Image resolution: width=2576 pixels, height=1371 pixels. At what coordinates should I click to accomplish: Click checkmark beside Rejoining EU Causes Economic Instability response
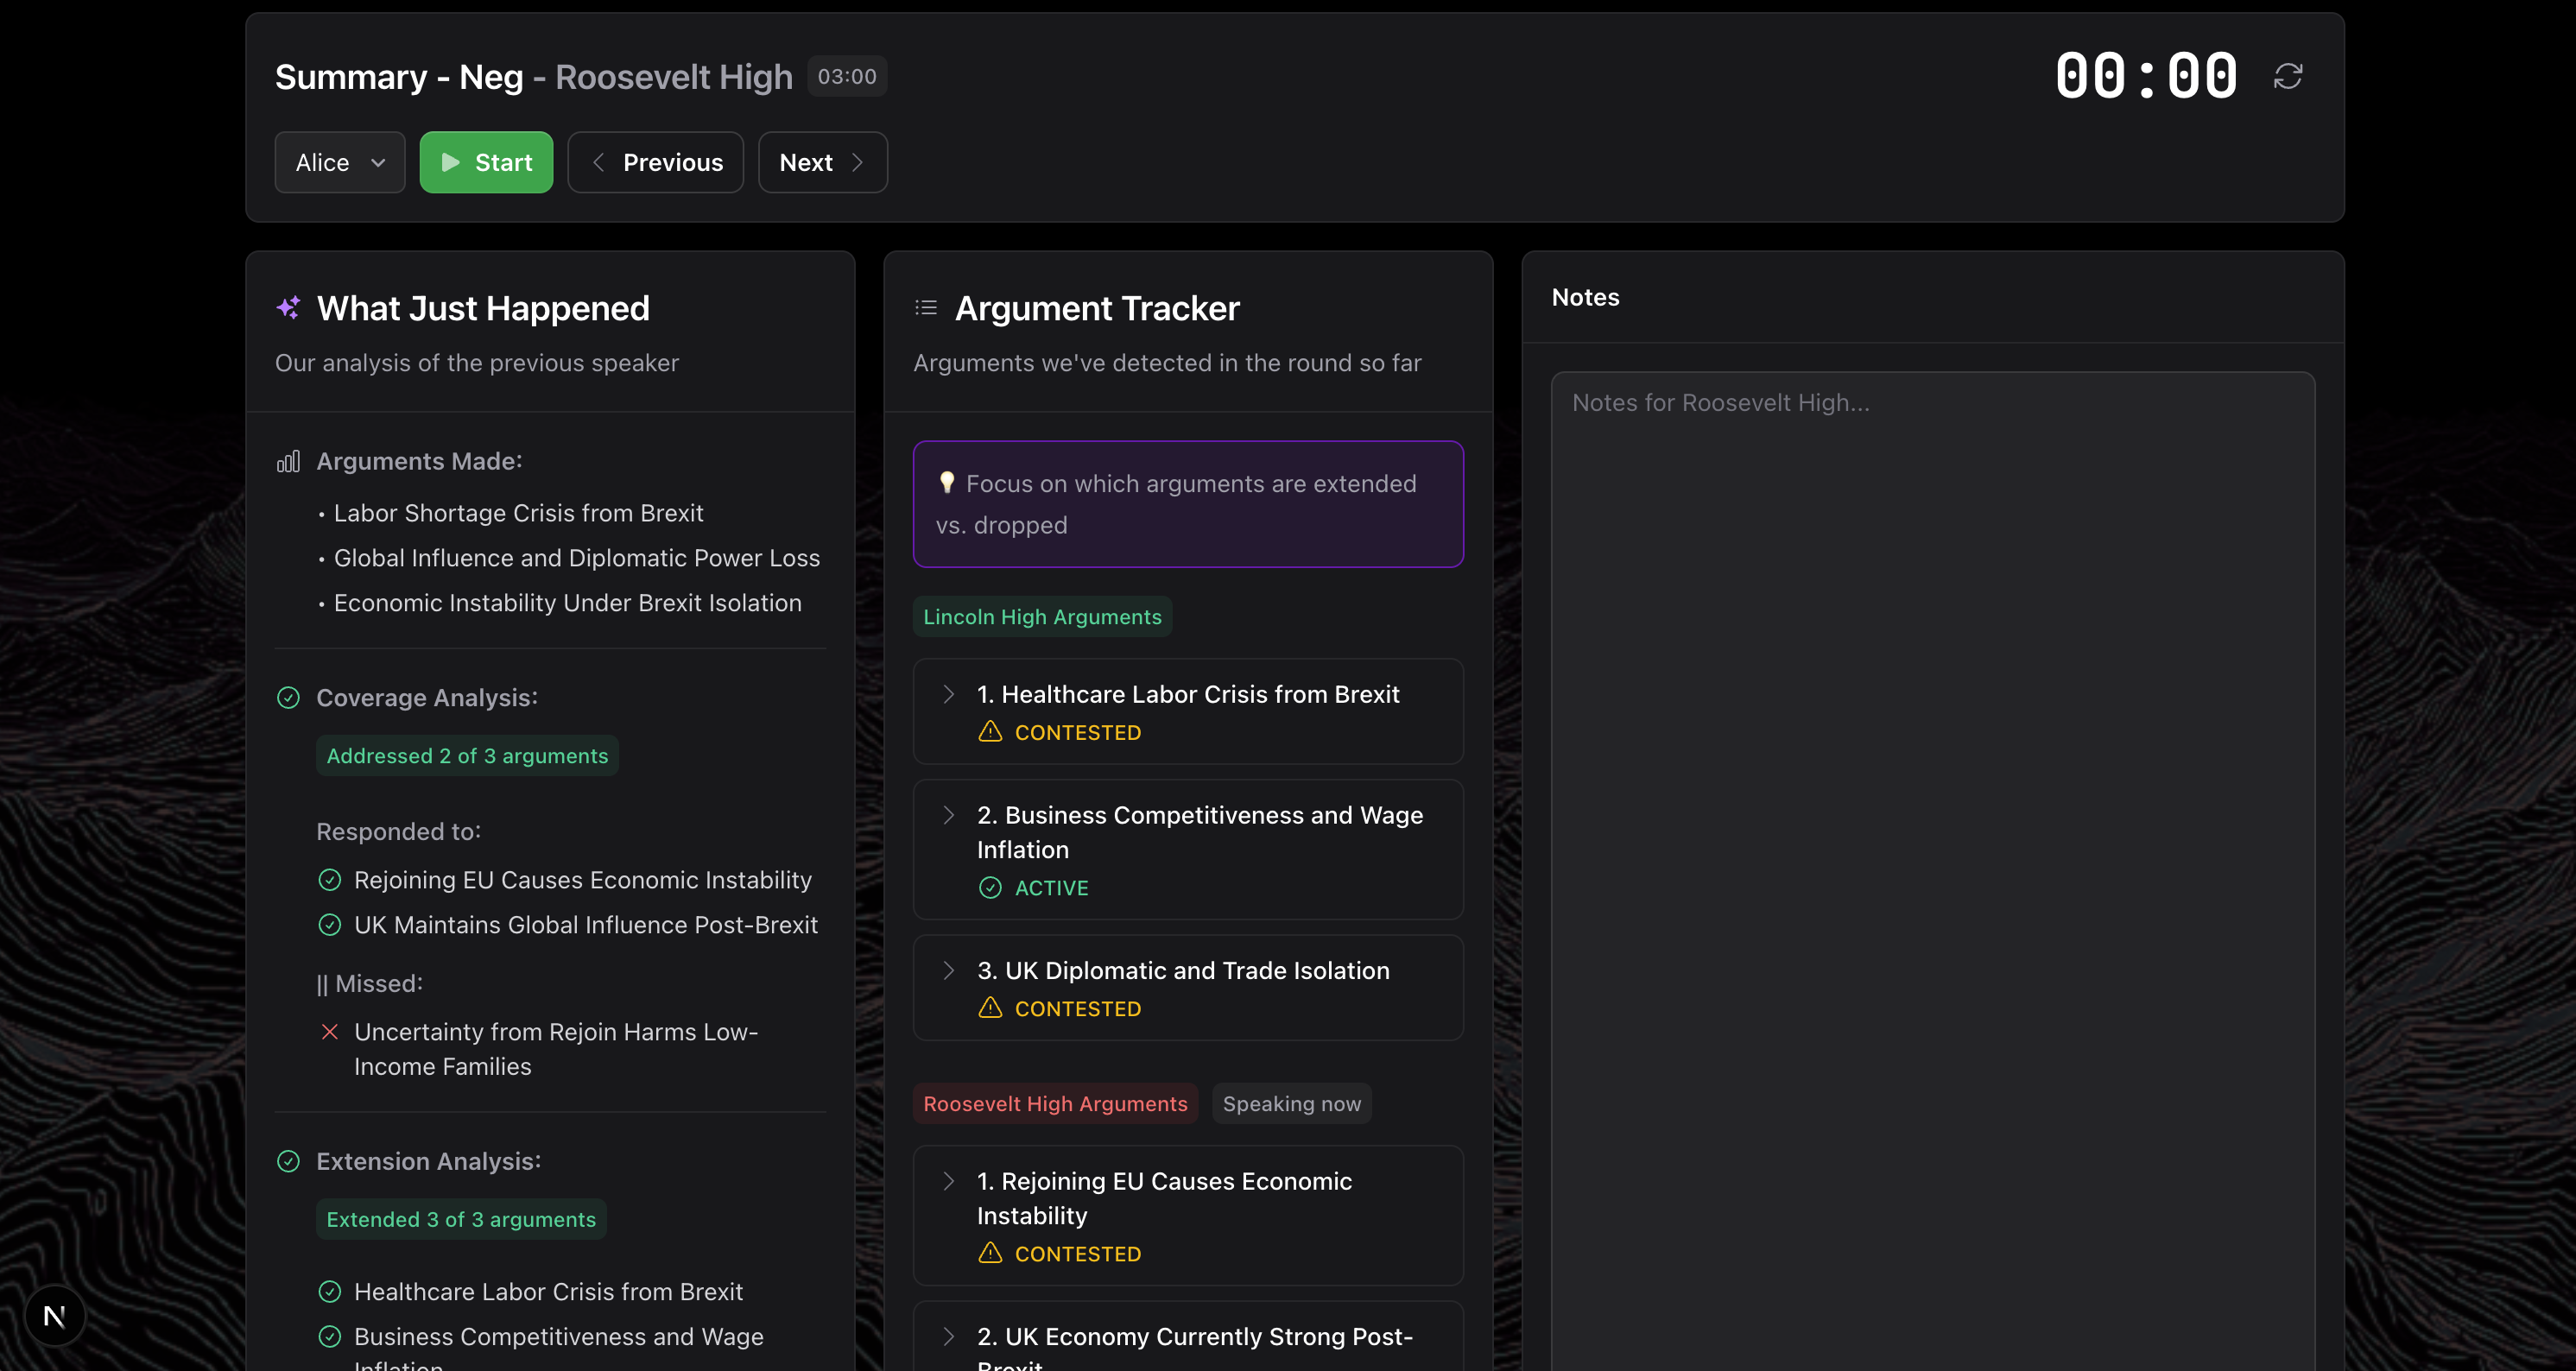pyautogui.click(x=329, y=880)
